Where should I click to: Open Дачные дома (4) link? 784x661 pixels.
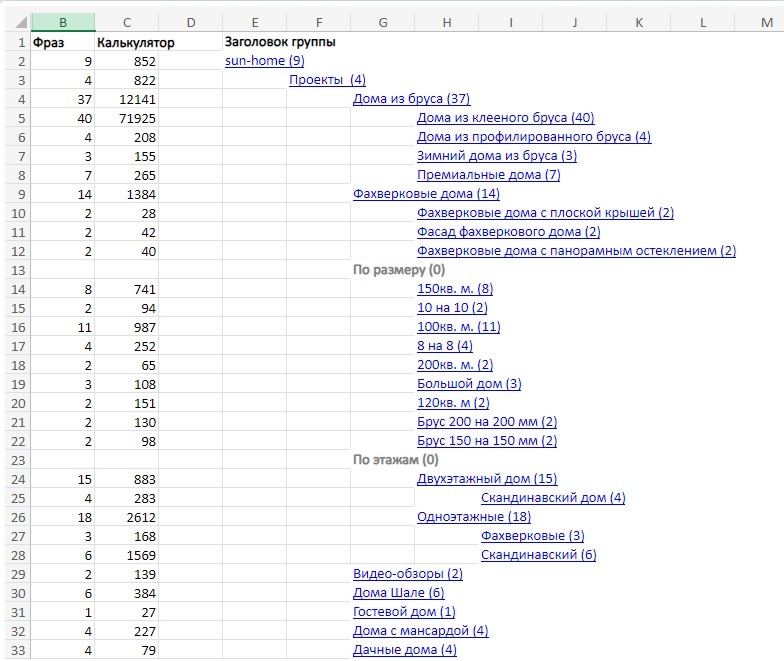pyautogui.click(x=405, y=650)
